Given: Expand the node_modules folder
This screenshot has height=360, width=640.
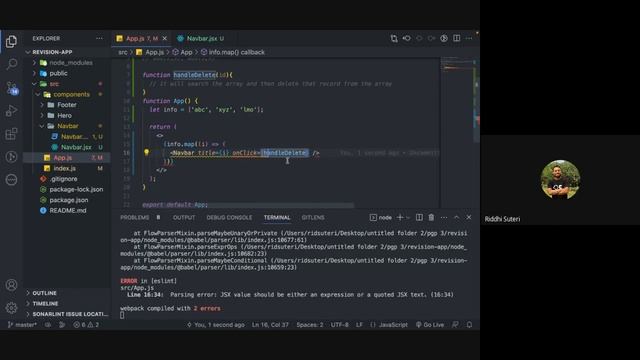Looking at the screenshot, I should [x=66, y=63].
